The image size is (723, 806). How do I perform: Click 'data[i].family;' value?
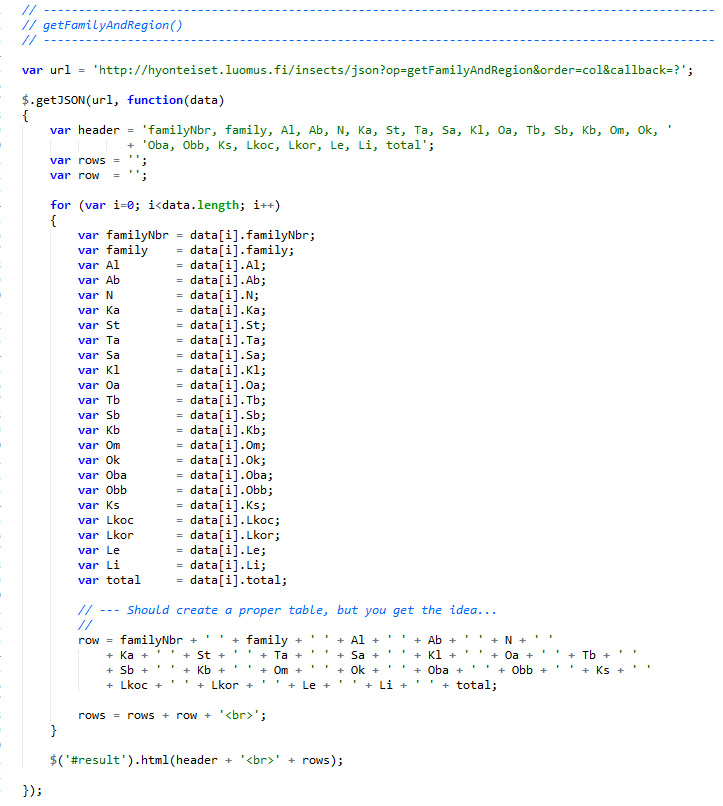point(242,250)
